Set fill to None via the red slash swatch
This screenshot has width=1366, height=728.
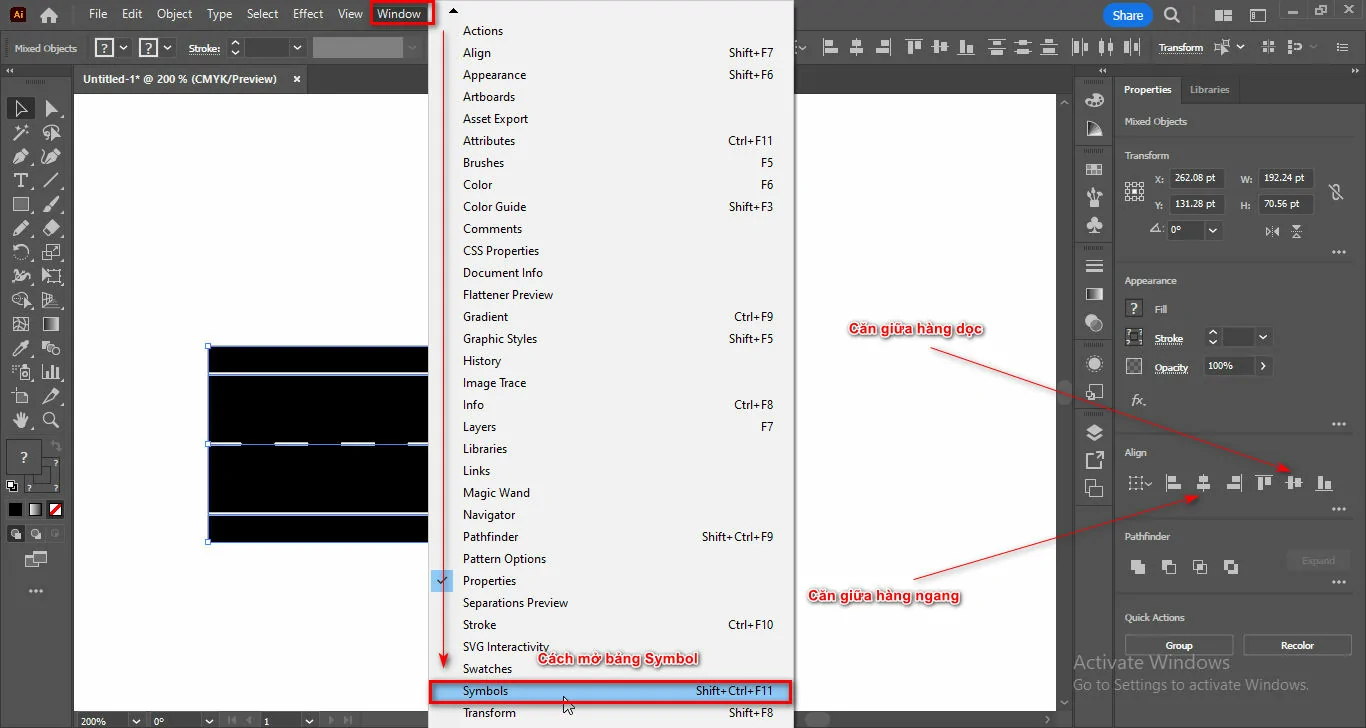(x=56, y=509)
